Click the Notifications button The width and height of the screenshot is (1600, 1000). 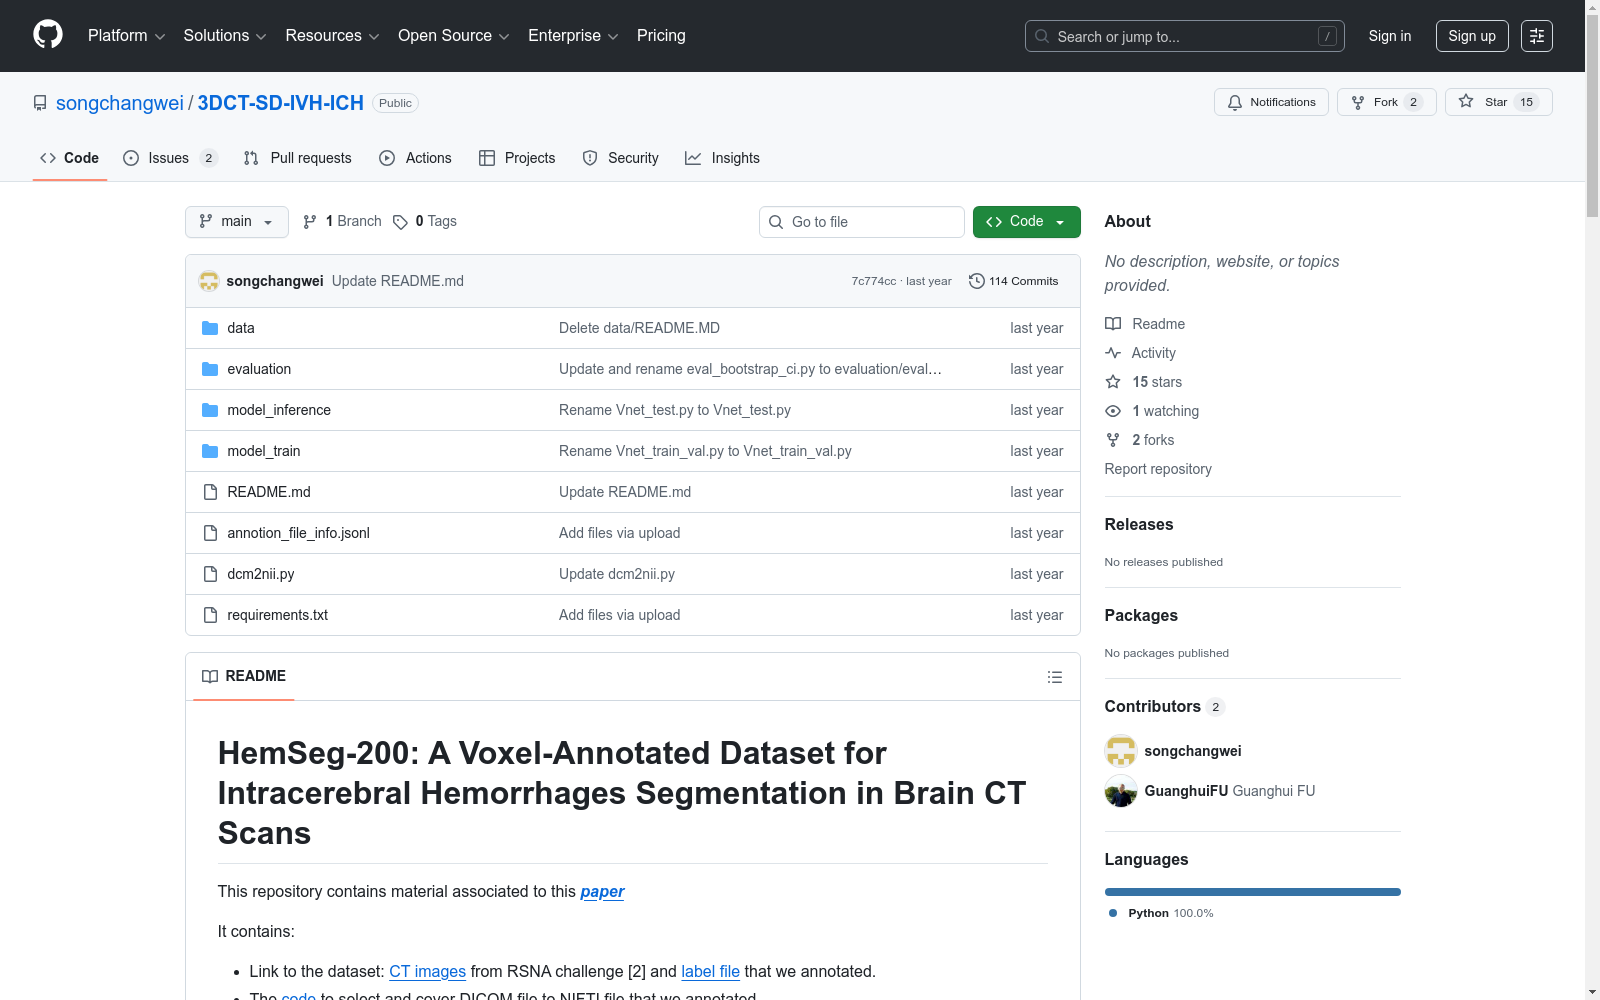pyautogui.click(x=1271, y=102)
